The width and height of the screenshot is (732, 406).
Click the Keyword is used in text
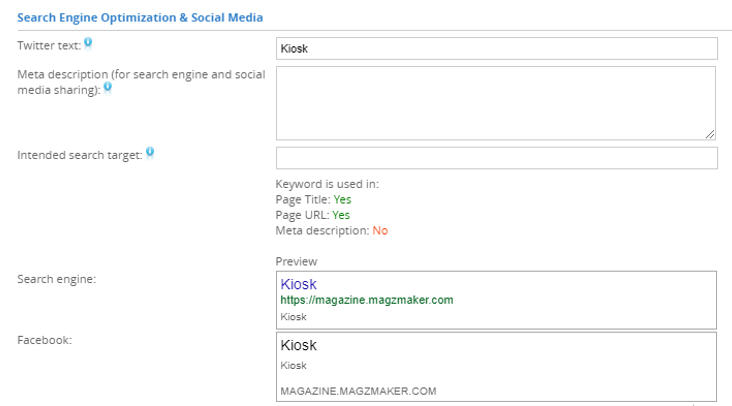click(327, 184)
